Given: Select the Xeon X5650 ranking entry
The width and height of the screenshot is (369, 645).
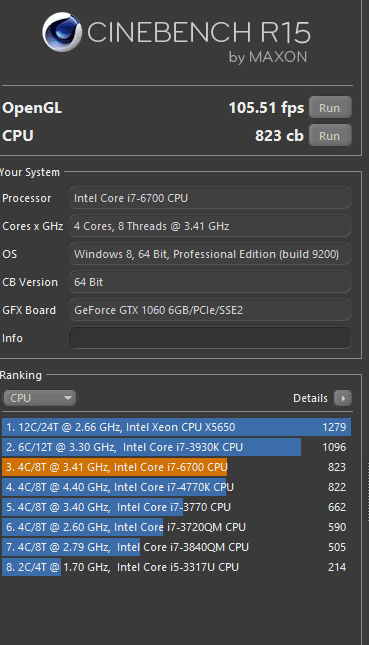Looking at the screenshot, I should (x=176, y=427).
